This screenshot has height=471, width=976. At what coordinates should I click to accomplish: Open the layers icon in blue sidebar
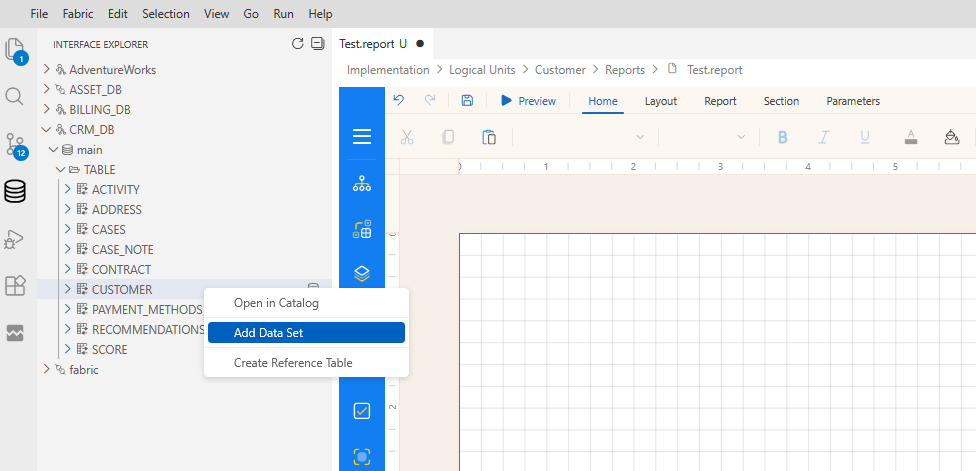pyautogui.click(x=362, y=273)
